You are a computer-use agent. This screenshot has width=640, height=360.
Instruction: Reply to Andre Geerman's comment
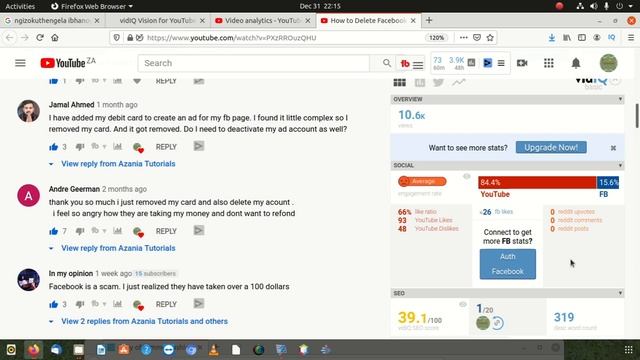pos(166,231)
